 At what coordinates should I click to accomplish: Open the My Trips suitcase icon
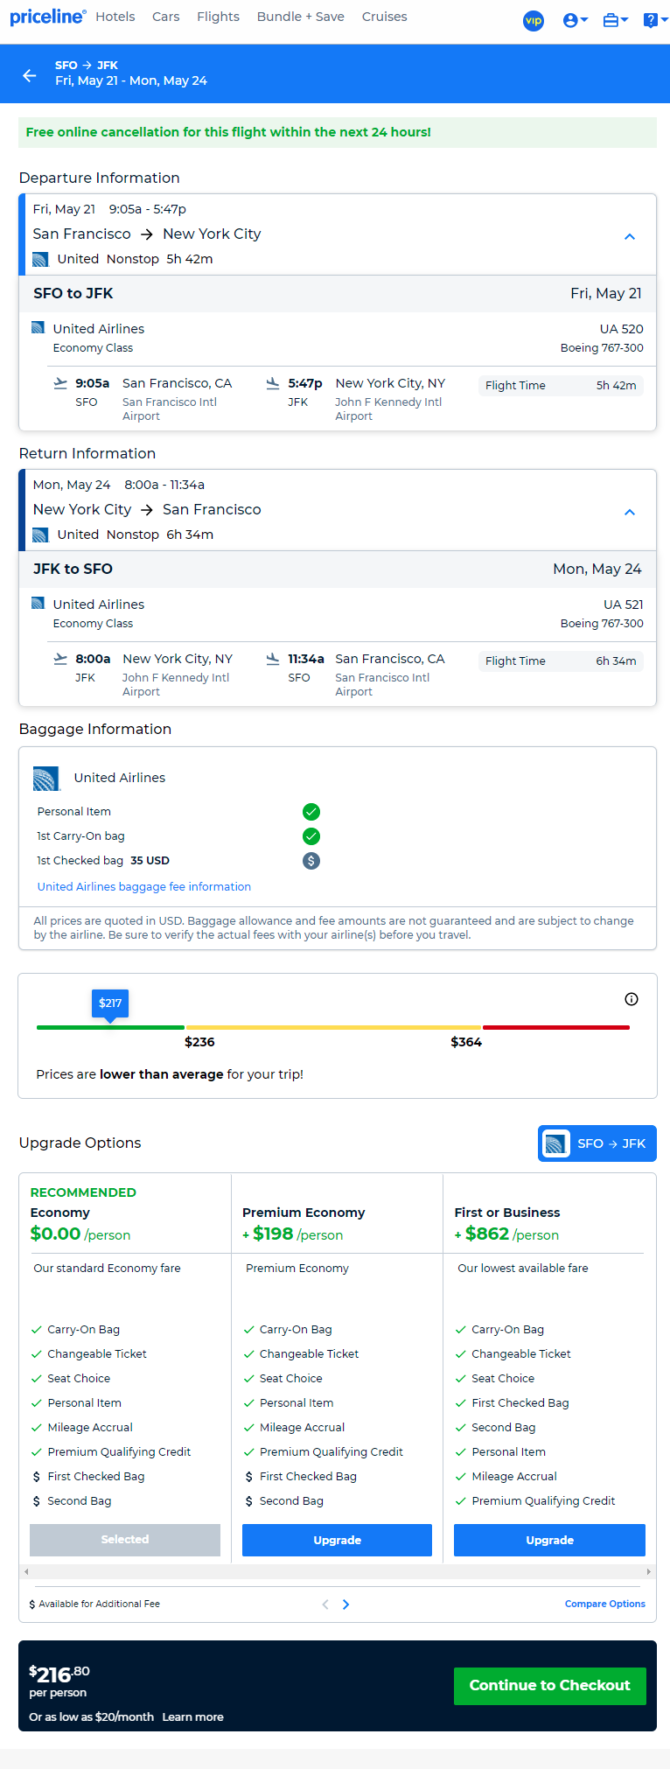point(615,20)
